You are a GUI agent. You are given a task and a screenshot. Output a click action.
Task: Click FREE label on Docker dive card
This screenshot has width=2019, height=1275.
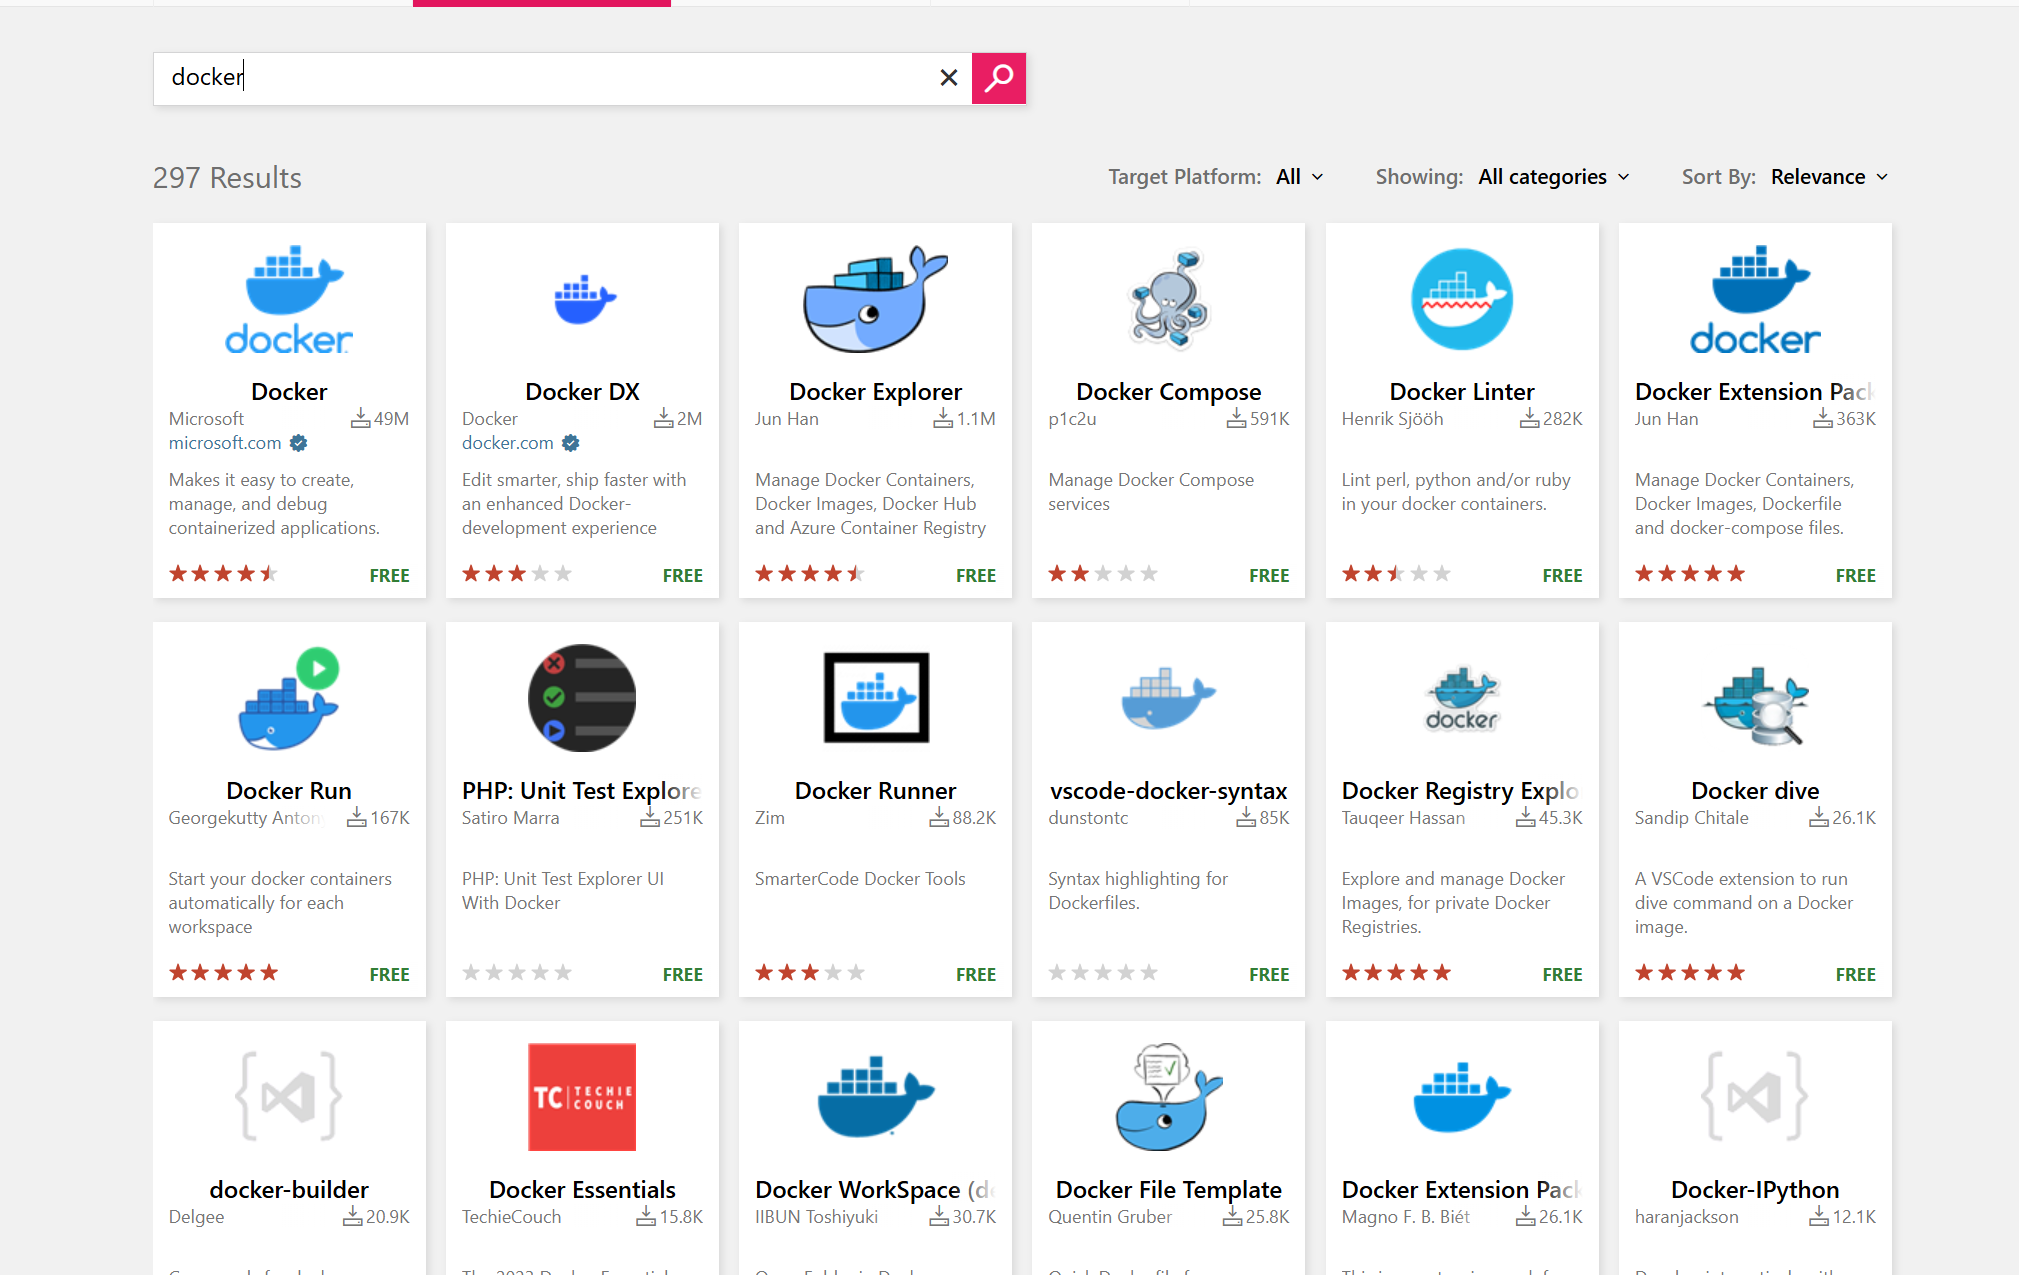pyautogui.click(x=1855, y=975)
